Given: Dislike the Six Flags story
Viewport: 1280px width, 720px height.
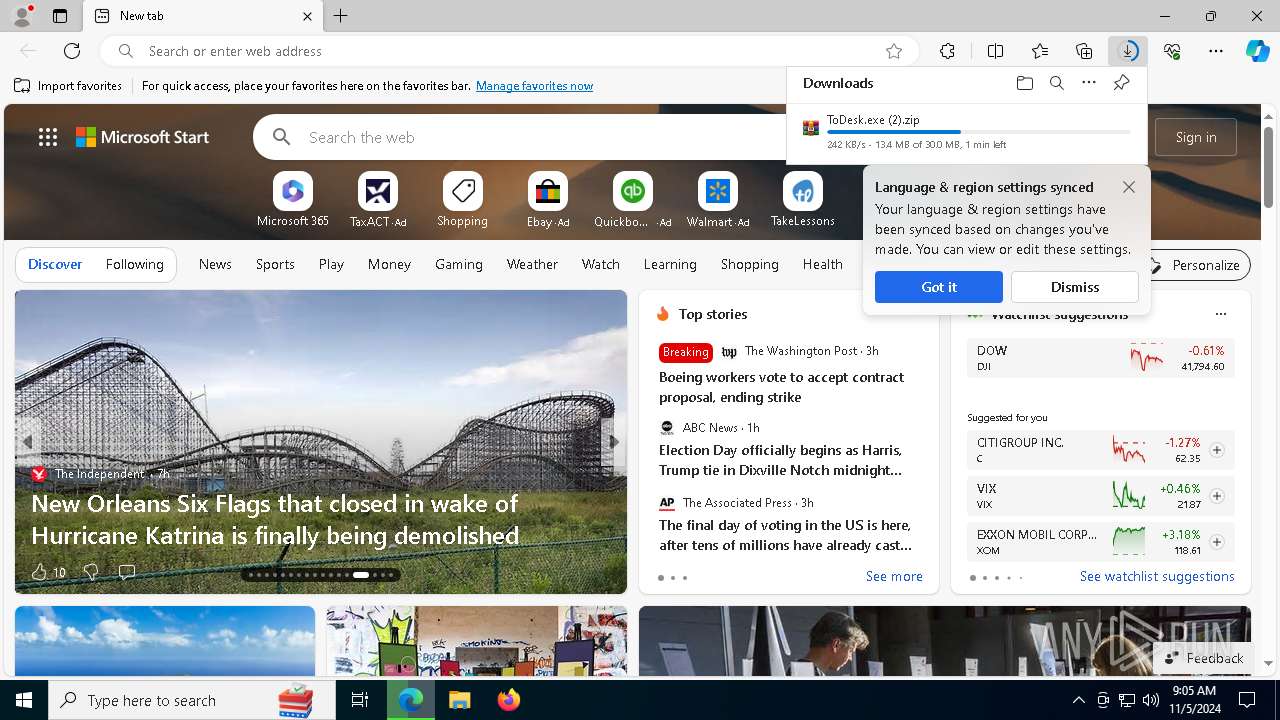Looking at the screenshot, I should pyautogui.click(x=91, y=572).
